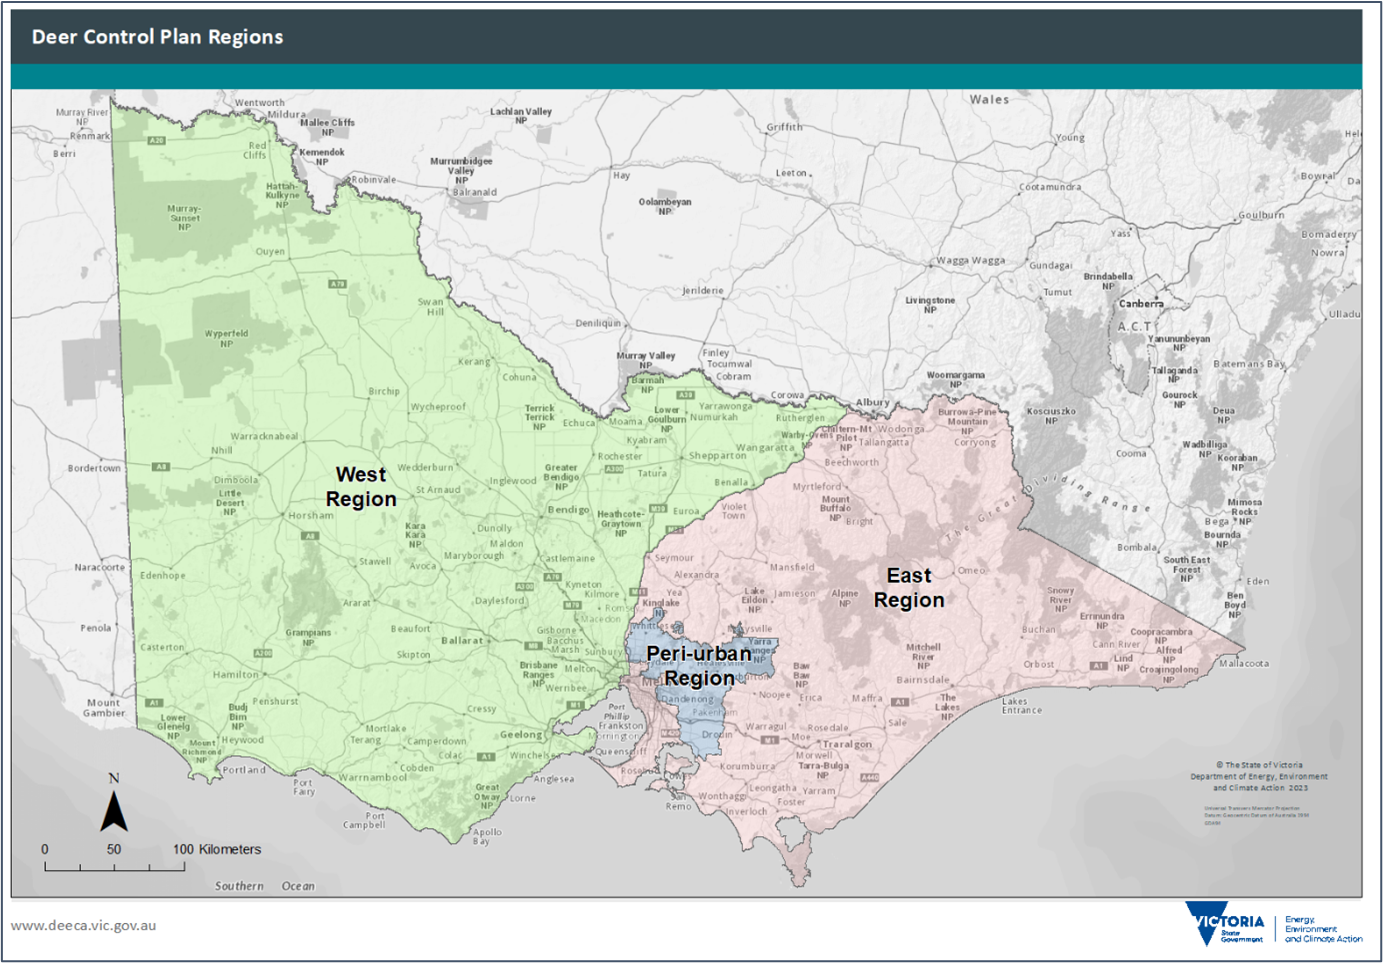Click the 'Apollo Bay' label
This screenshot has height=963, width=1383.
click(x=487, y=836)
